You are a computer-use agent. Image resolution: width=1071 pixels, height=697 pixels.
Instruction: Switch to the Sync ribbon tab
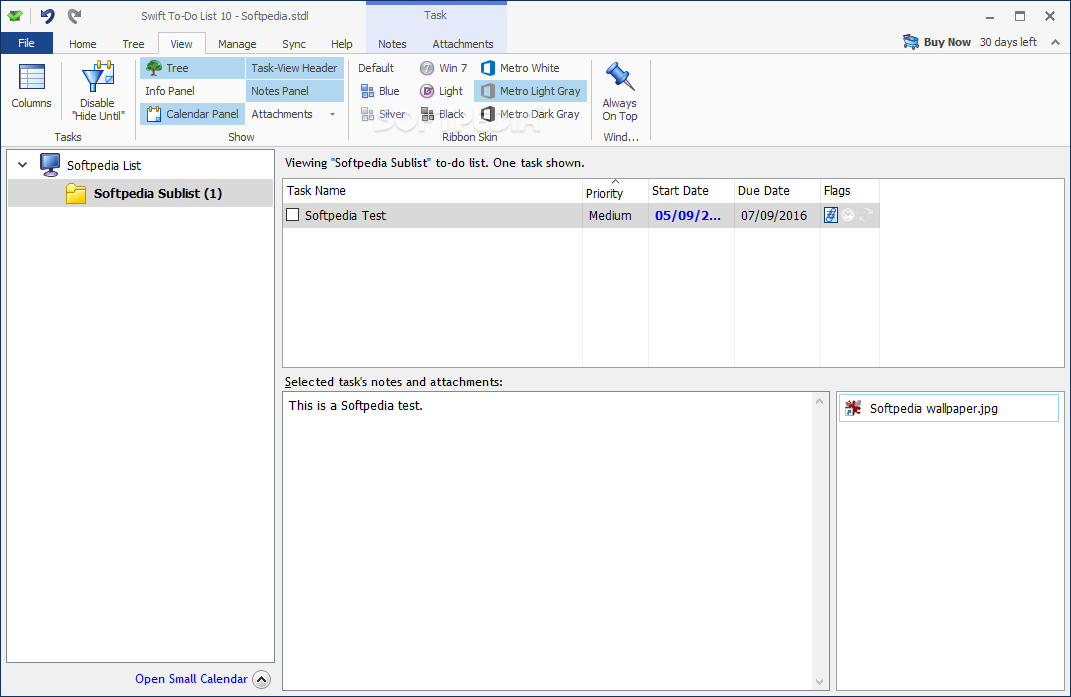tap(294, 44)
